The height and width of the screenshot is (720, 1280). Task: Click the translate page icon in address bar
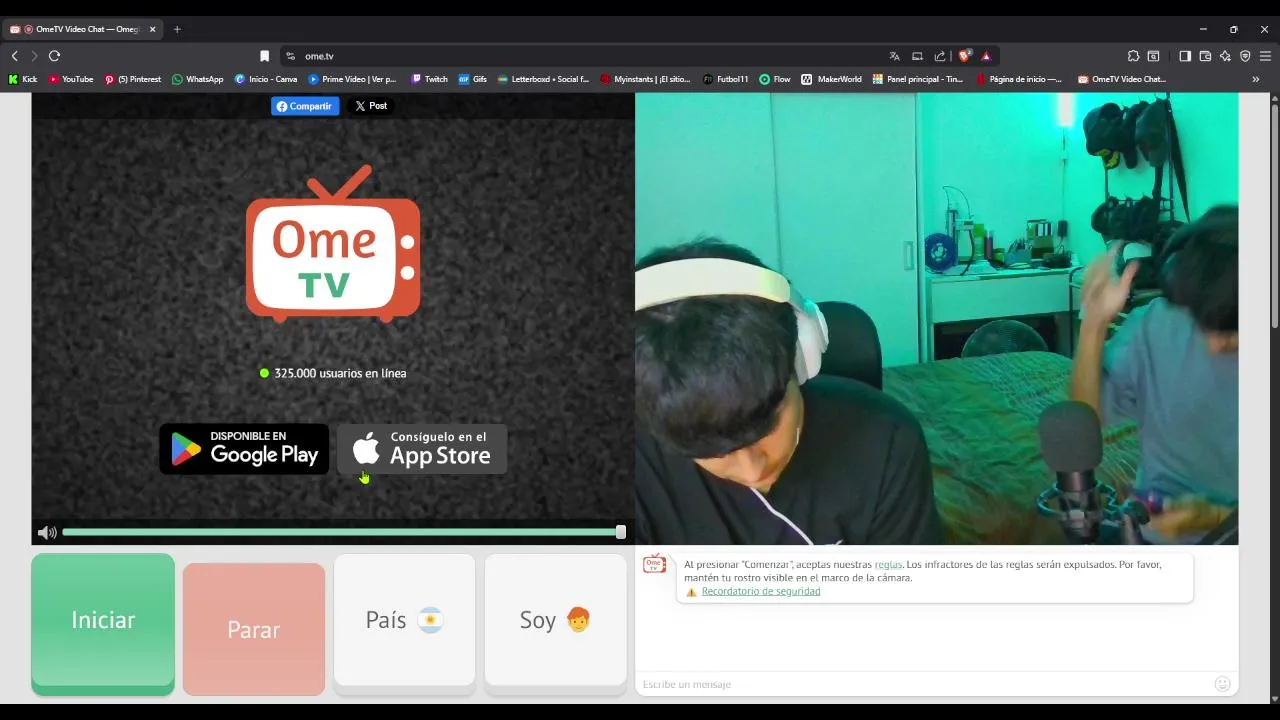pos(894,56)
